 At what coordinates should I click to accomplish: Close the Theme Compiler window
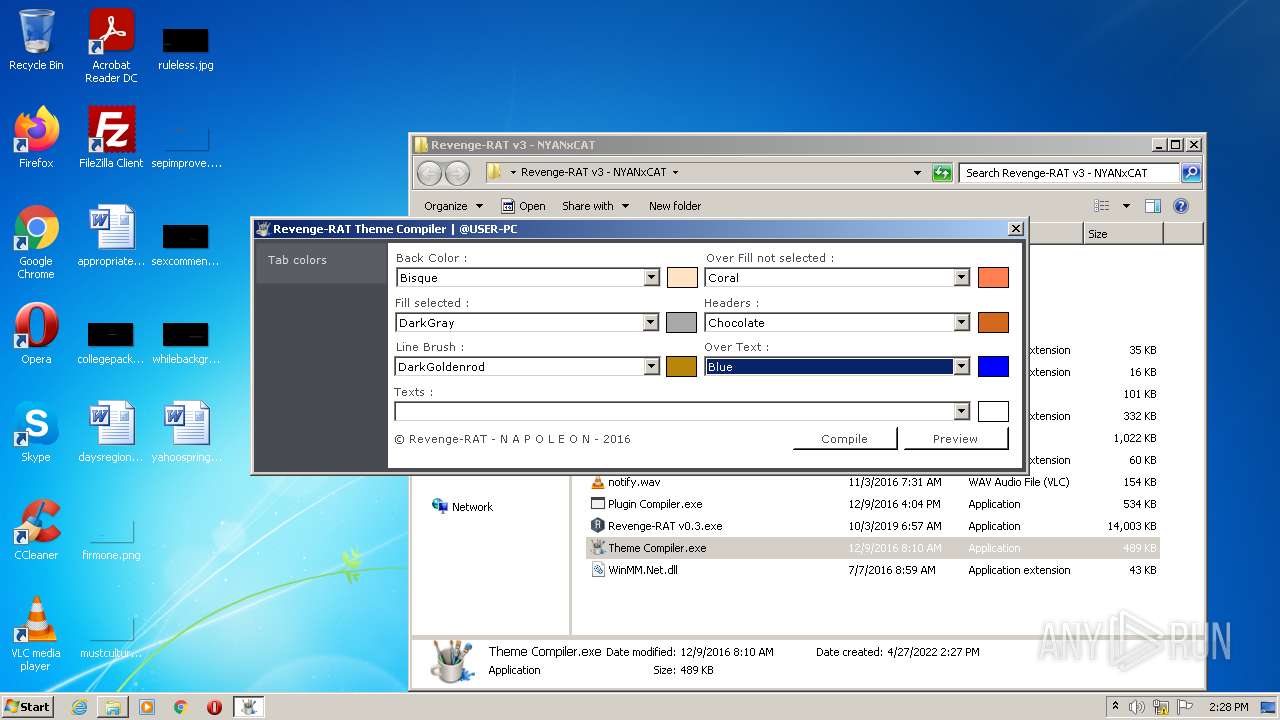point(1016,229)
